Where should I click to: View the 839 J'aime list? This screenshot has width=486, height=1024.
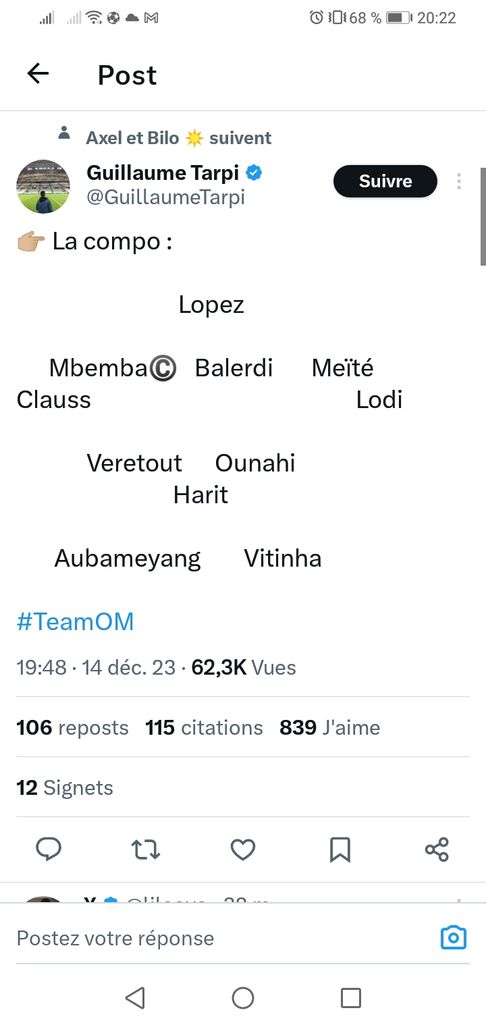[x=330, y=728]
